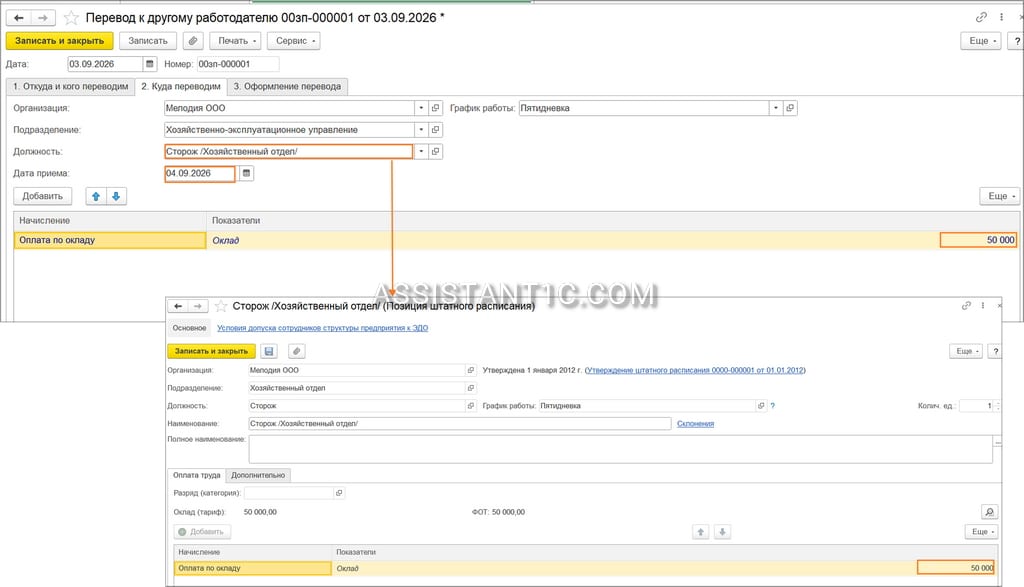The width and height of the screenshot is (1024, 587).
Task: Click the 50 000 Оклад value in the main table
Action: (x=978, y=240)
